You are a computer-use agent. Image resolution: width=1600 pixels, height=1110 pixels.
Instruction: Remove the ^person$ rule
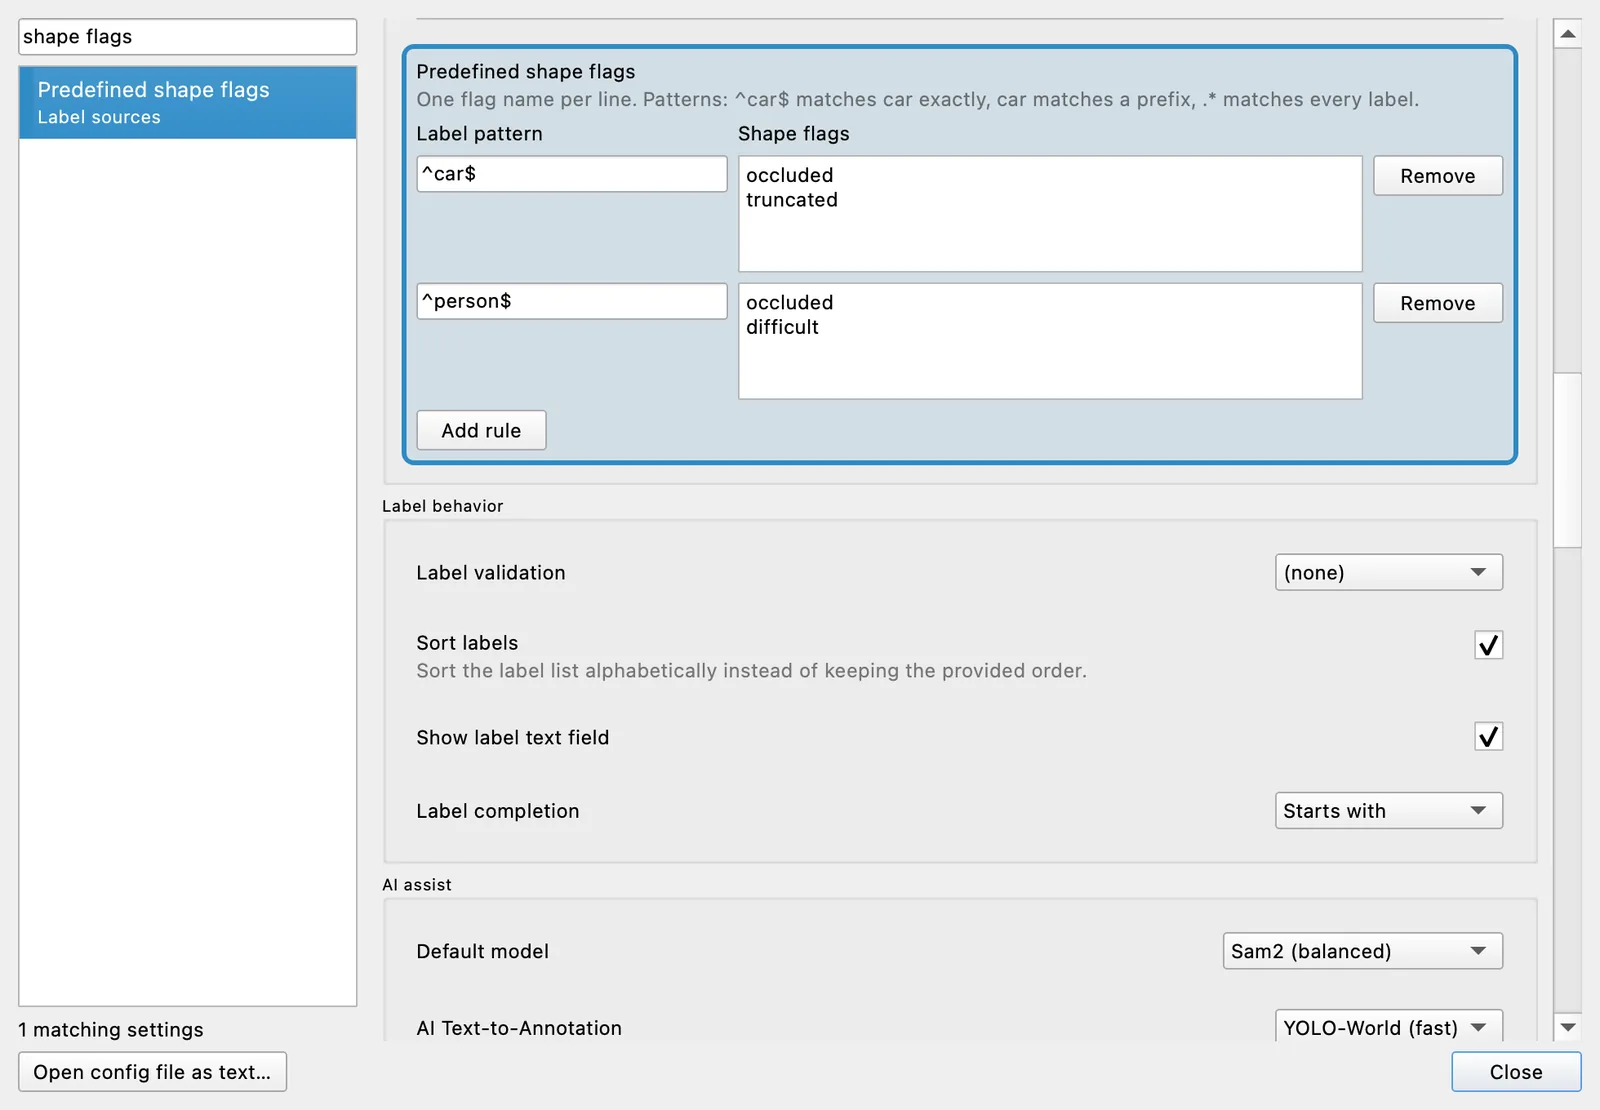click(1437, 303)
